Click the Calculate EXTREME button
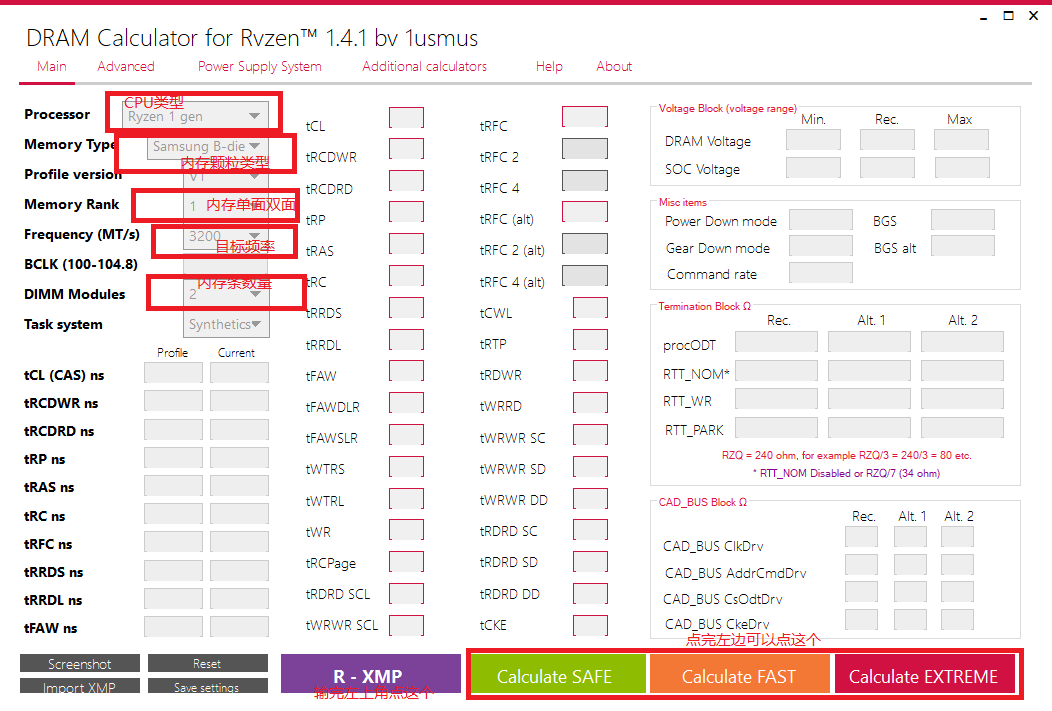 (x=923, y=676)
